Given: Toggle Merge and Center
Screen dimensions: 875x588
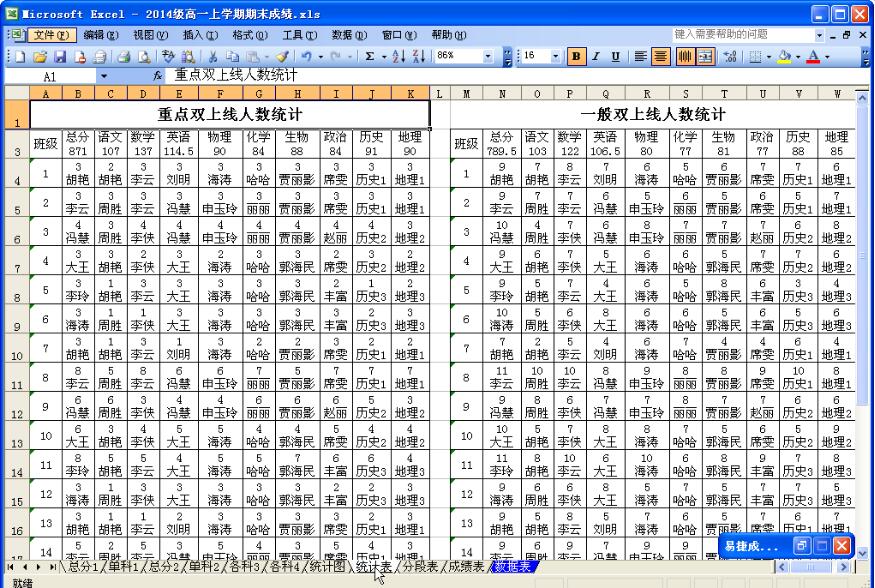Looking at the screenshot, I should (x=705, y=56).
